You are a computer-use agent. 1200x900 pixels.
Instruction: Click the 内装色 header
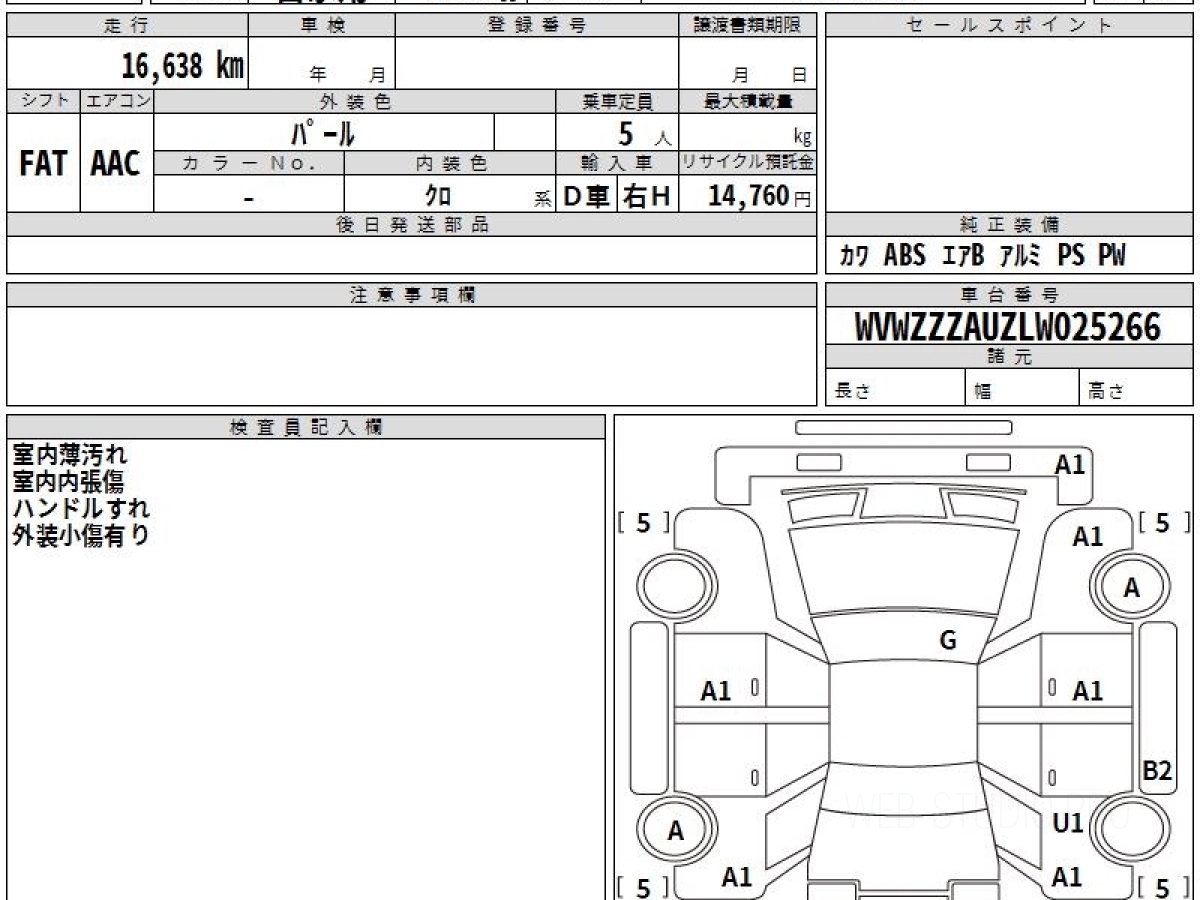pyautogui.click(x=450, y=163)
